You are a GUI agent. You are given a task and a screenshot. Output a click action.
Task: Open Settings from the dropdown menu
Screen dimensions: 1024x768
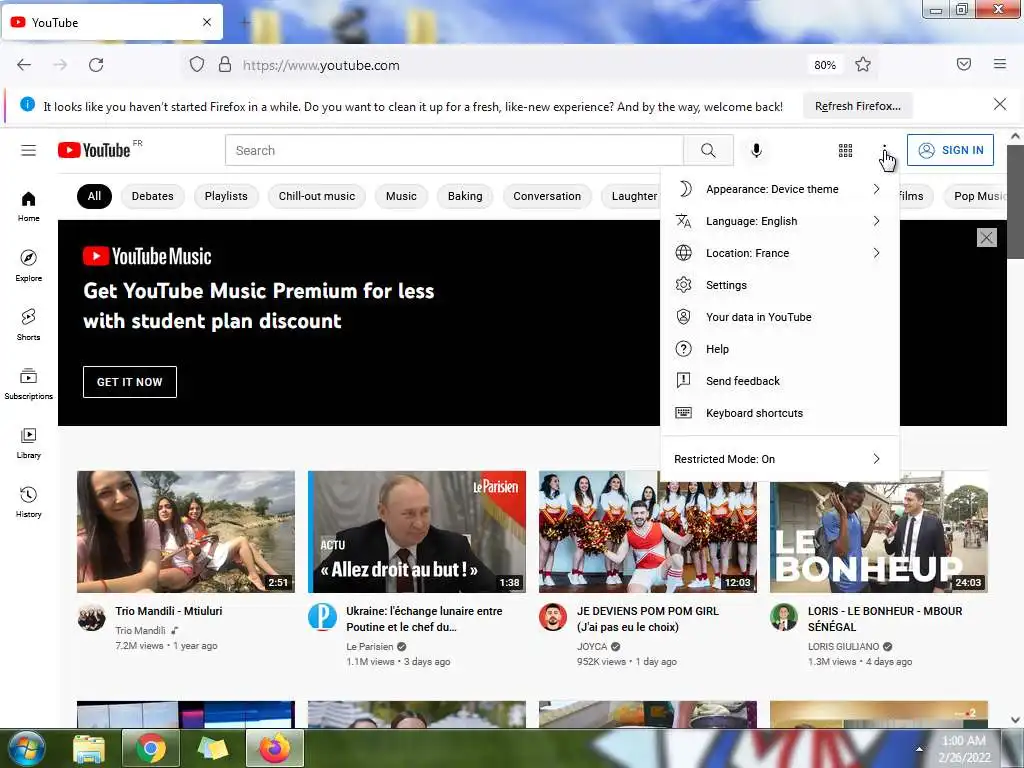coord(780,285)
